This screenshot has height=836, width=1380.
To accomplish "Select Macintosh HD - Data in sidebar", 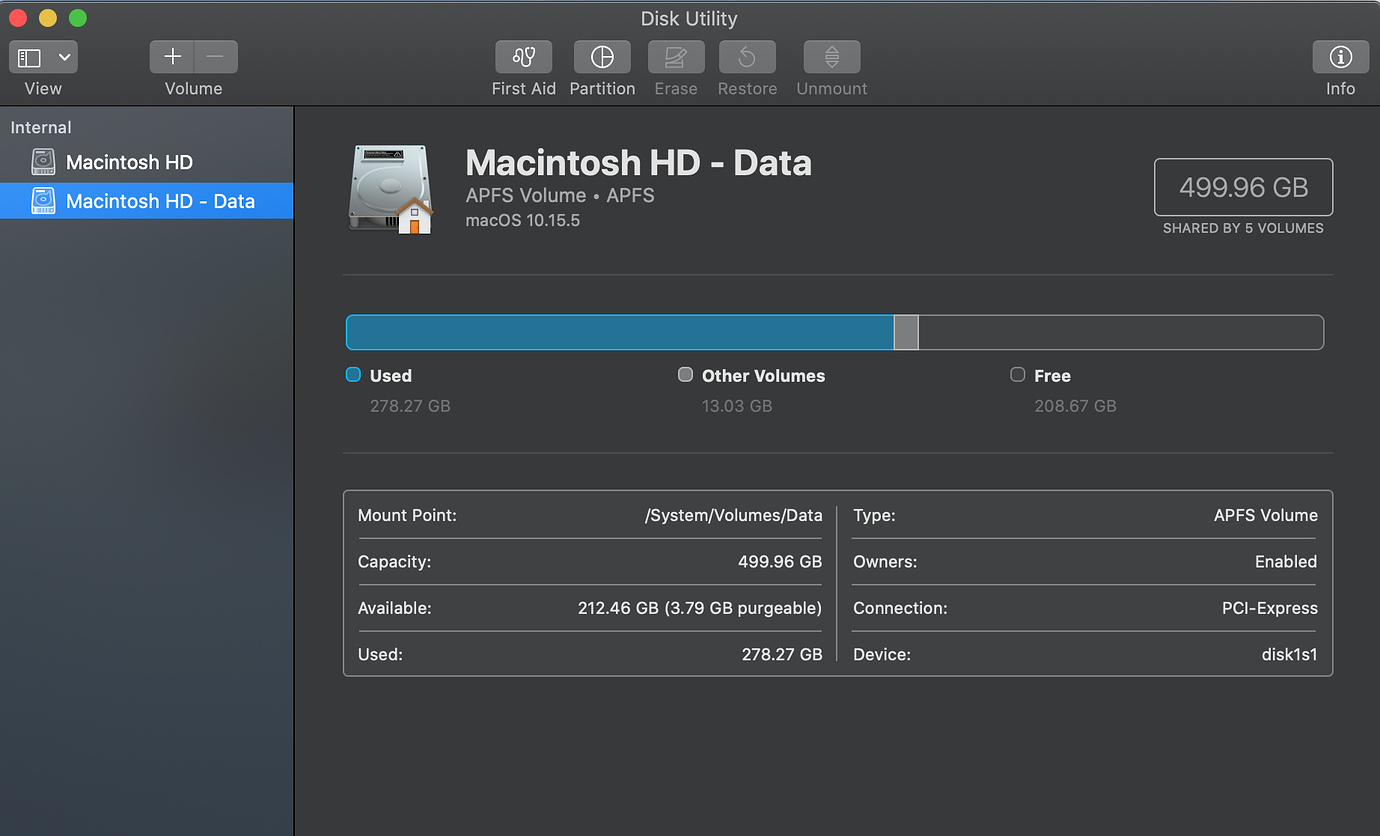I will (146, 201).
